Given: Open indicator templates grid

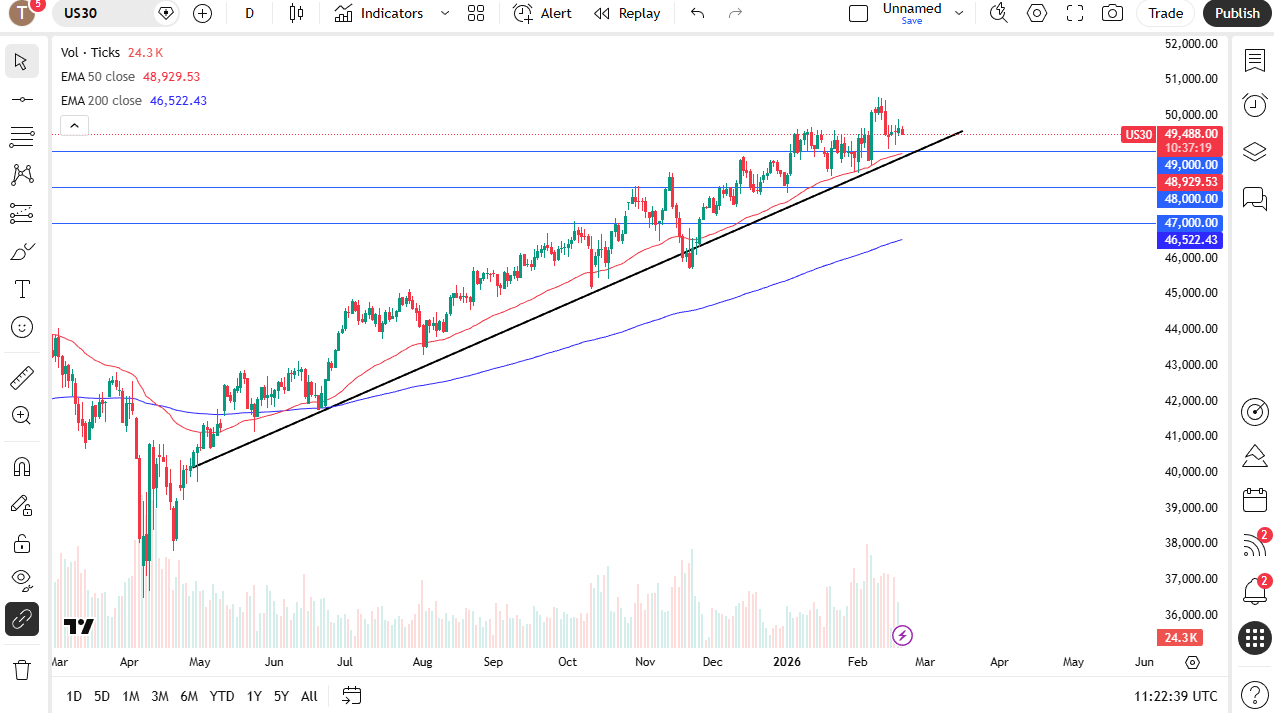Looking at the screenshot, I should tap(476, 13).
